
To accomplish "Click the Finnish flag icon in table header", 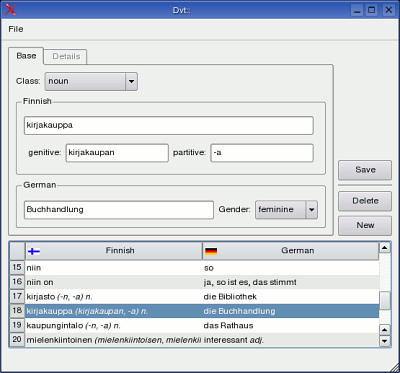I will coord(34,251).
